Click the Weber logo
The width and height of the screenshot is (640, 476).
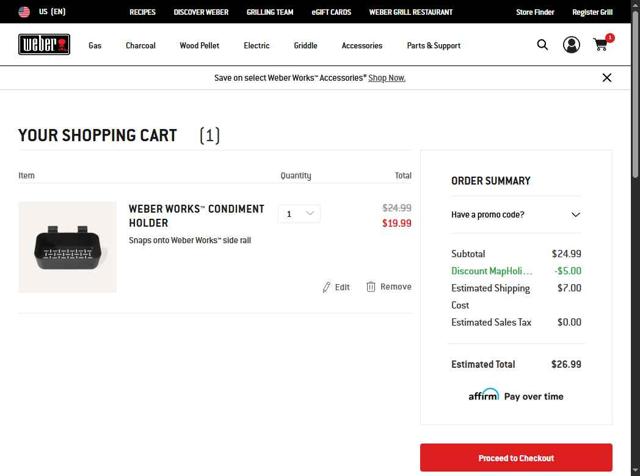44,45
